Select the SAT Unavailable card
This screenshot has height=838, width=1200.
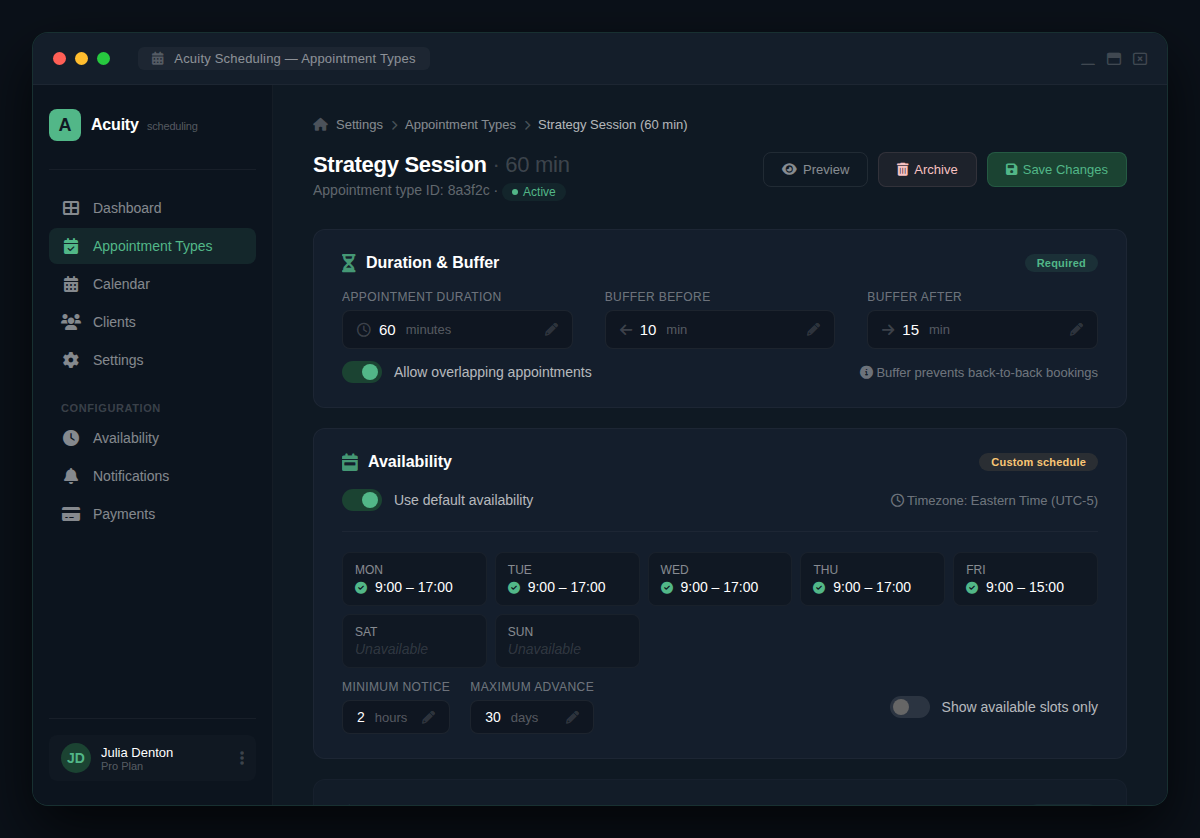[x=414, y=641]
